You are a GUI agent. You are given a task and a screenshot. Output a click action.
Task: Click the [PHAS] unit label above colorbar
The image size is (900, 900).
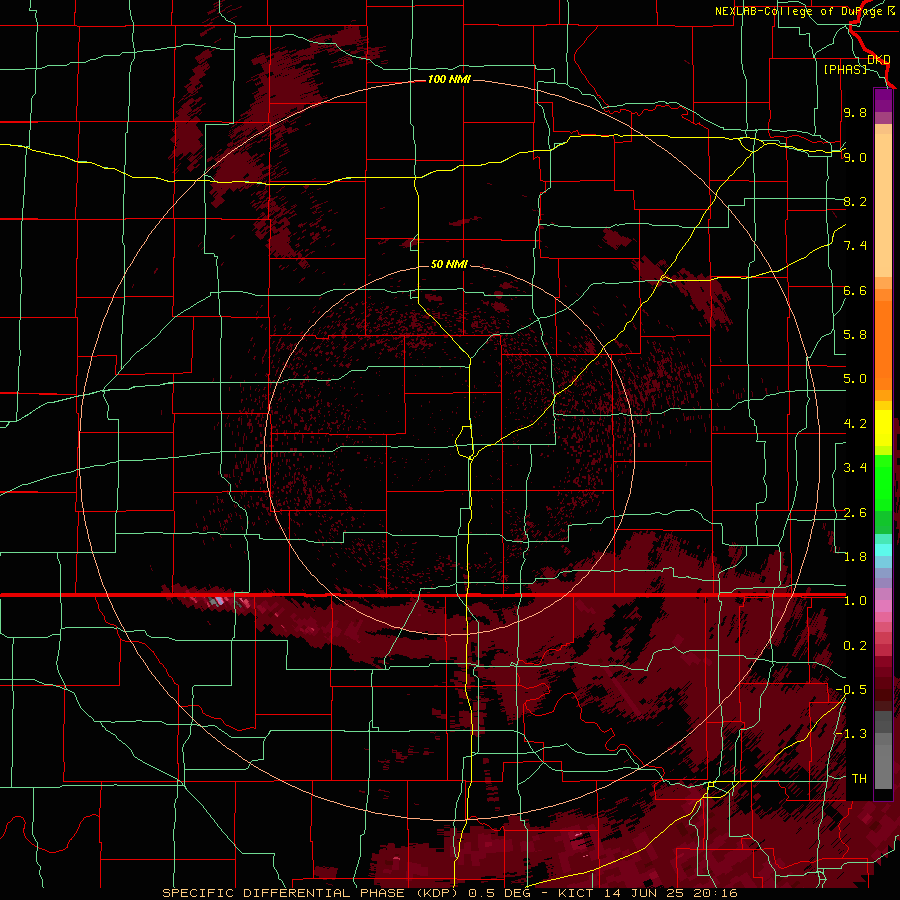click(845, 69)
